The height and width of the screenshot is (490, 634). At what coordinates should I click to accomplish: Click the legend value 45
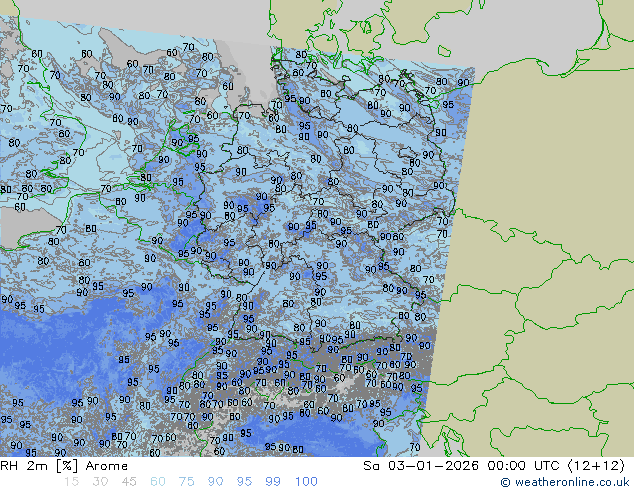point(129,482)
